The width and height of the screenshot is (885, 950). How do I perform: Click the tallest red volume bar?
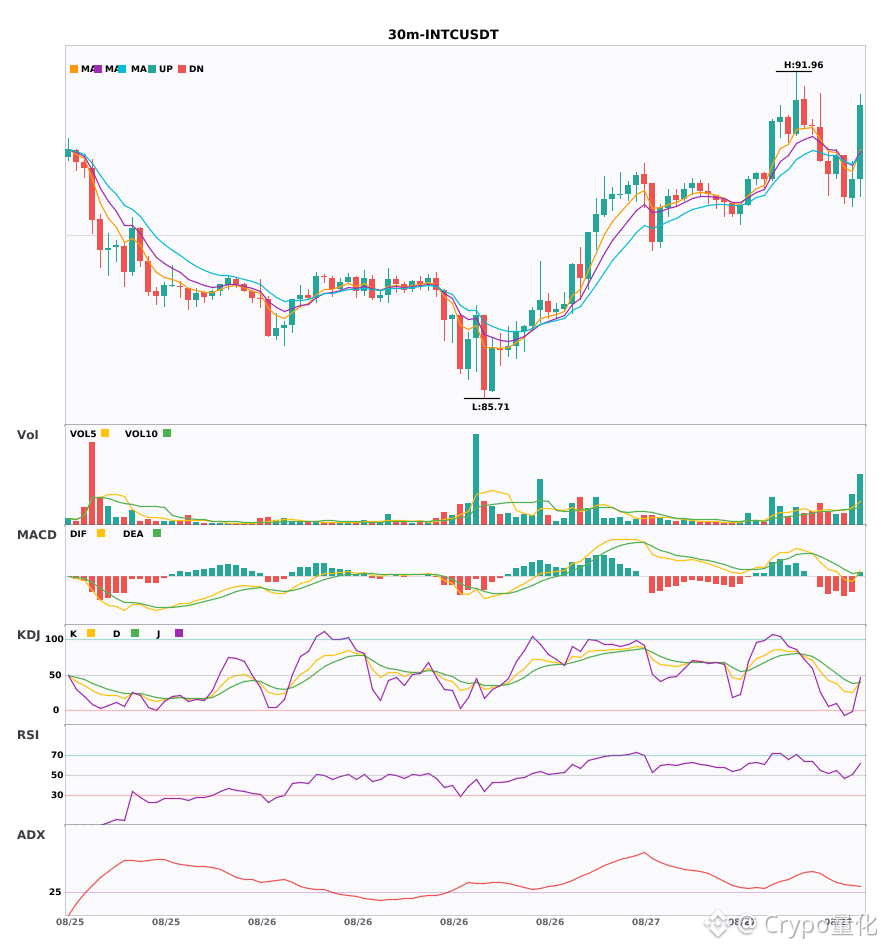coord(92,483)
